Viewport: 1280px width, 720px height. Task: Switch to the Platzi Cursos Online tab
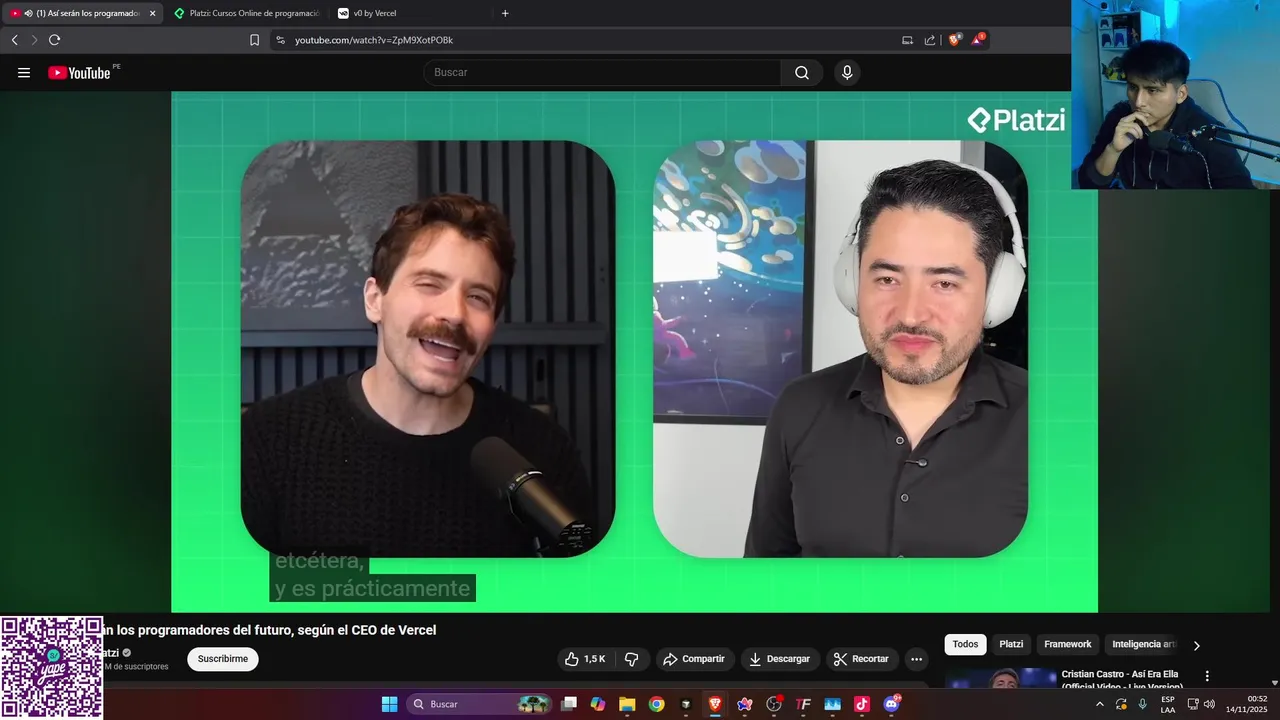tap(246, 13)
